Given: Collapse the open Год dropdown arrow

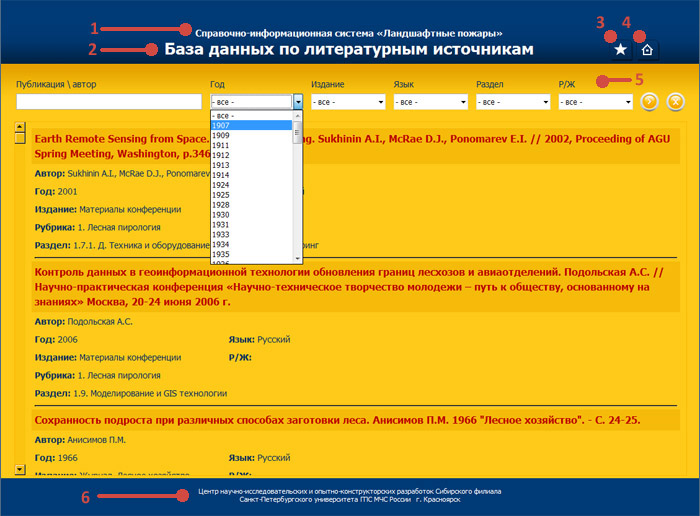Looking at the screenshot, I should [x=298, y=102].
